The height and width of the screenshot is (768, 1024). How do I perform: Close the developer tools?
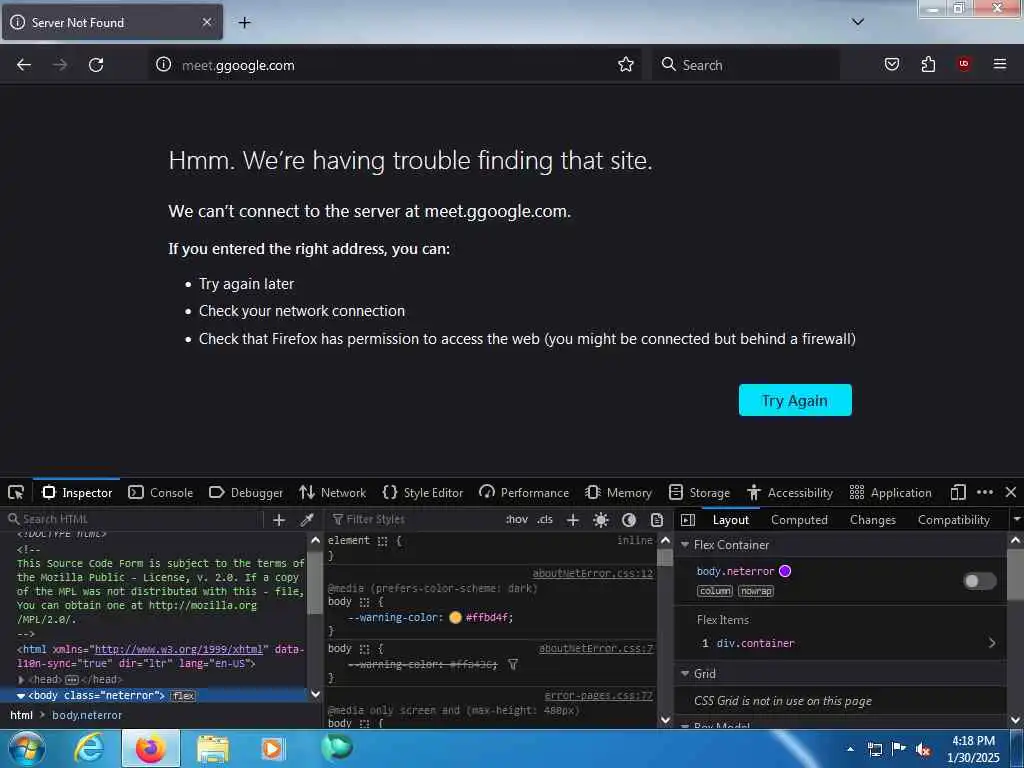pyautogui.click(x=1010, y=492)
